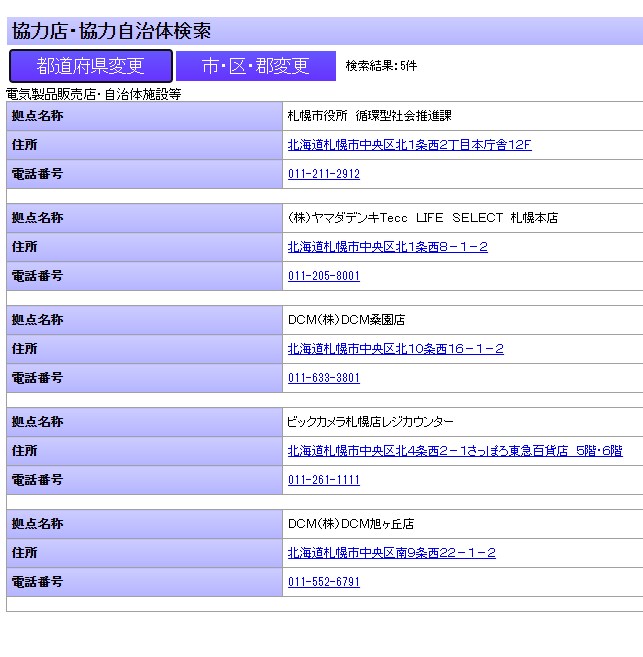
Task: Click the 電気製品販売店・自治体施設等 category label
Action: [93, 94]
